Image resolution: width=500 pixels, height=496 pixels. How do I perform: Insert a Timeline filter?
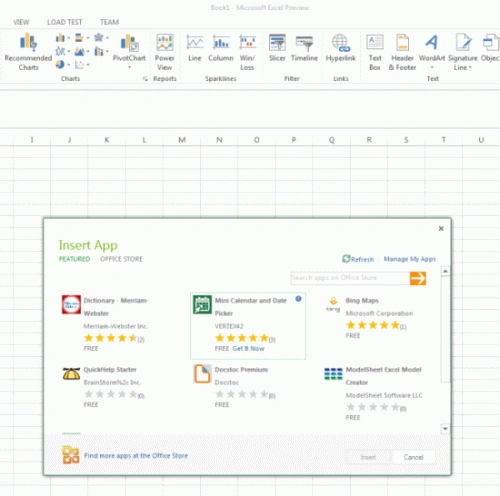pyautogui.click(x=304, y=48)
